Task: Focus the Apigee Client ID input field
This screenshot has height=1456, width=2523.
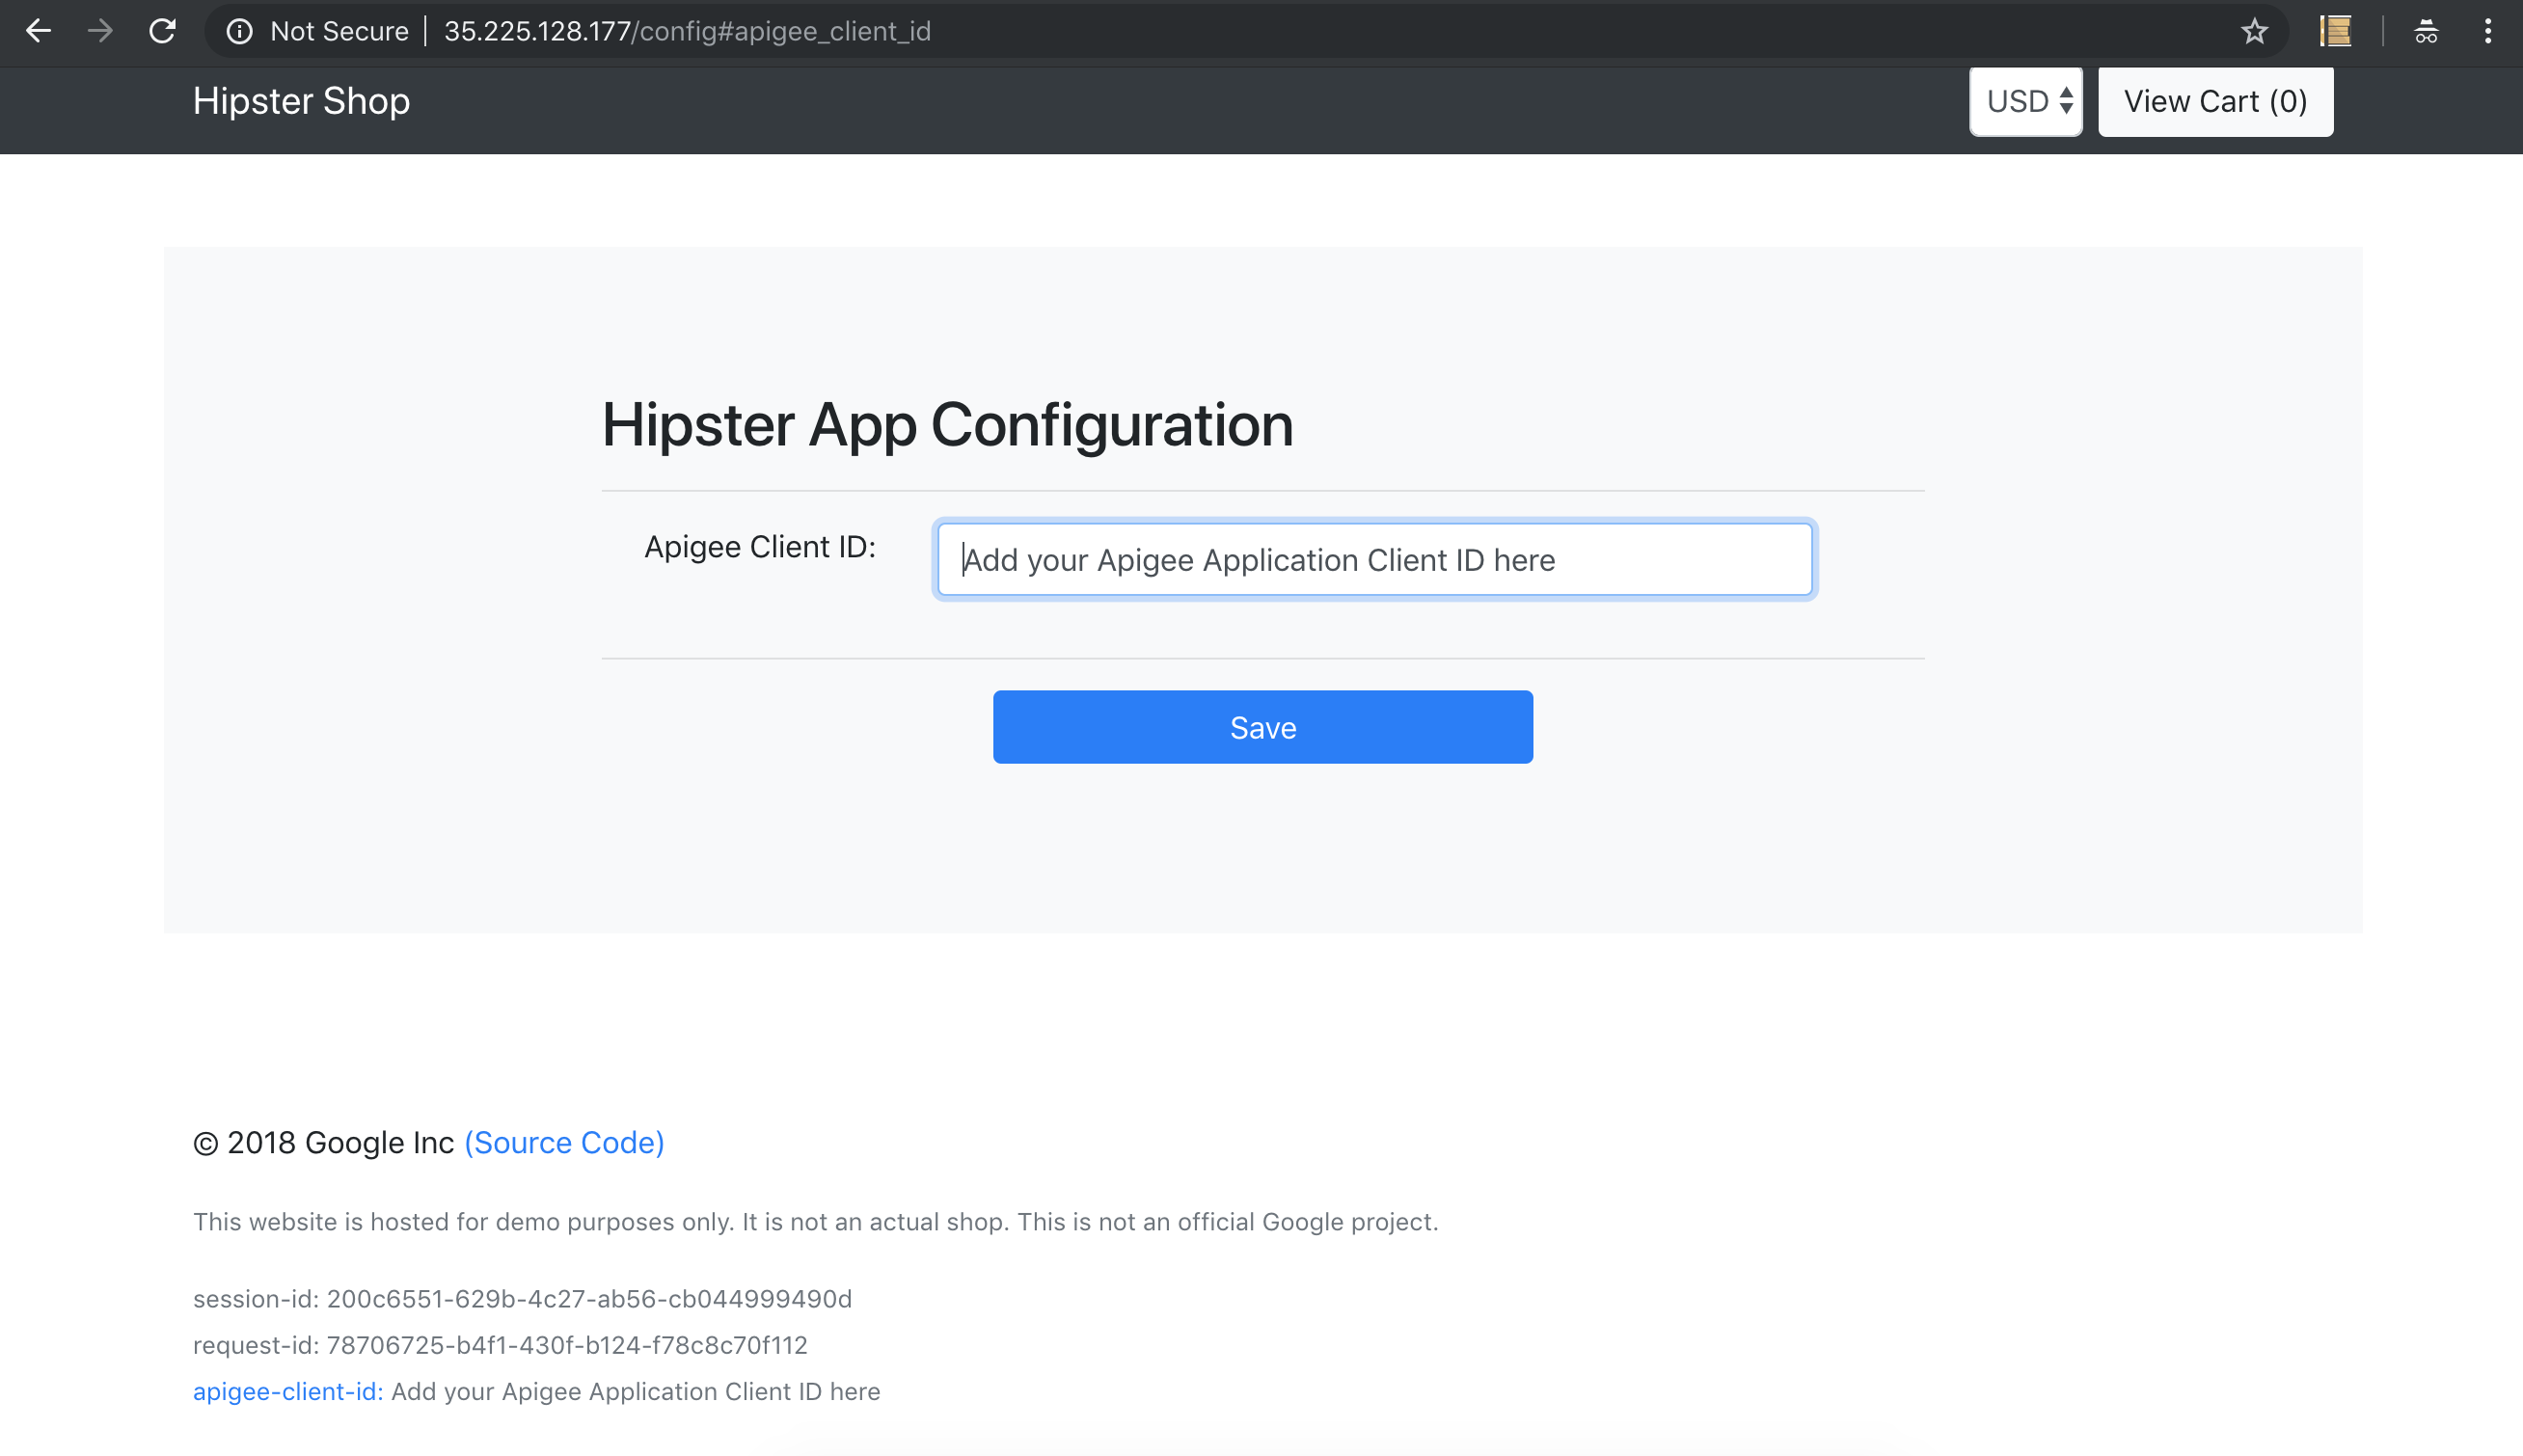Action: pyautogui.click(x=1374, y=560)
